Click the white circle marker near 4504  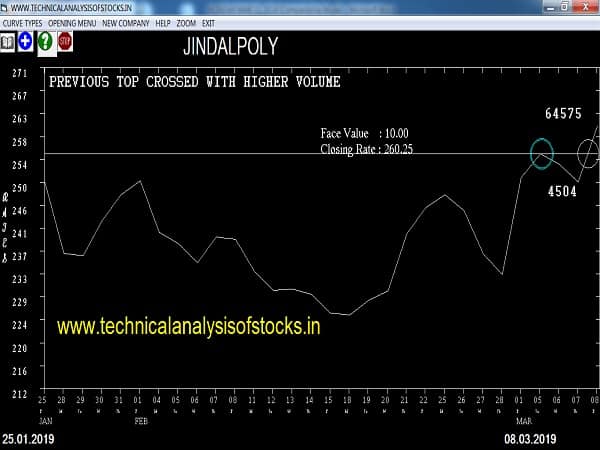588,153
